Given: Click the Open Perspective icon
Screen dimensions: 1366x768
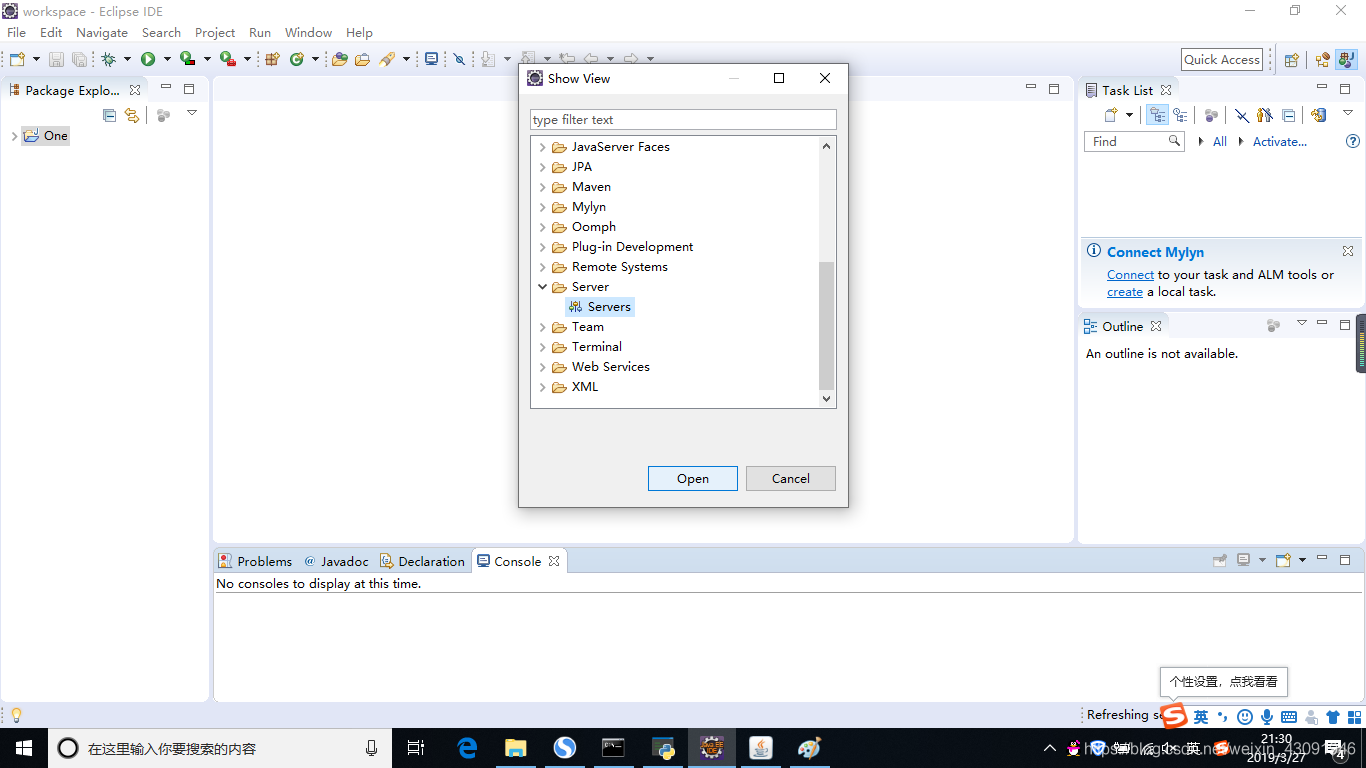Looking at the screenshot, I should point(1292,59).
